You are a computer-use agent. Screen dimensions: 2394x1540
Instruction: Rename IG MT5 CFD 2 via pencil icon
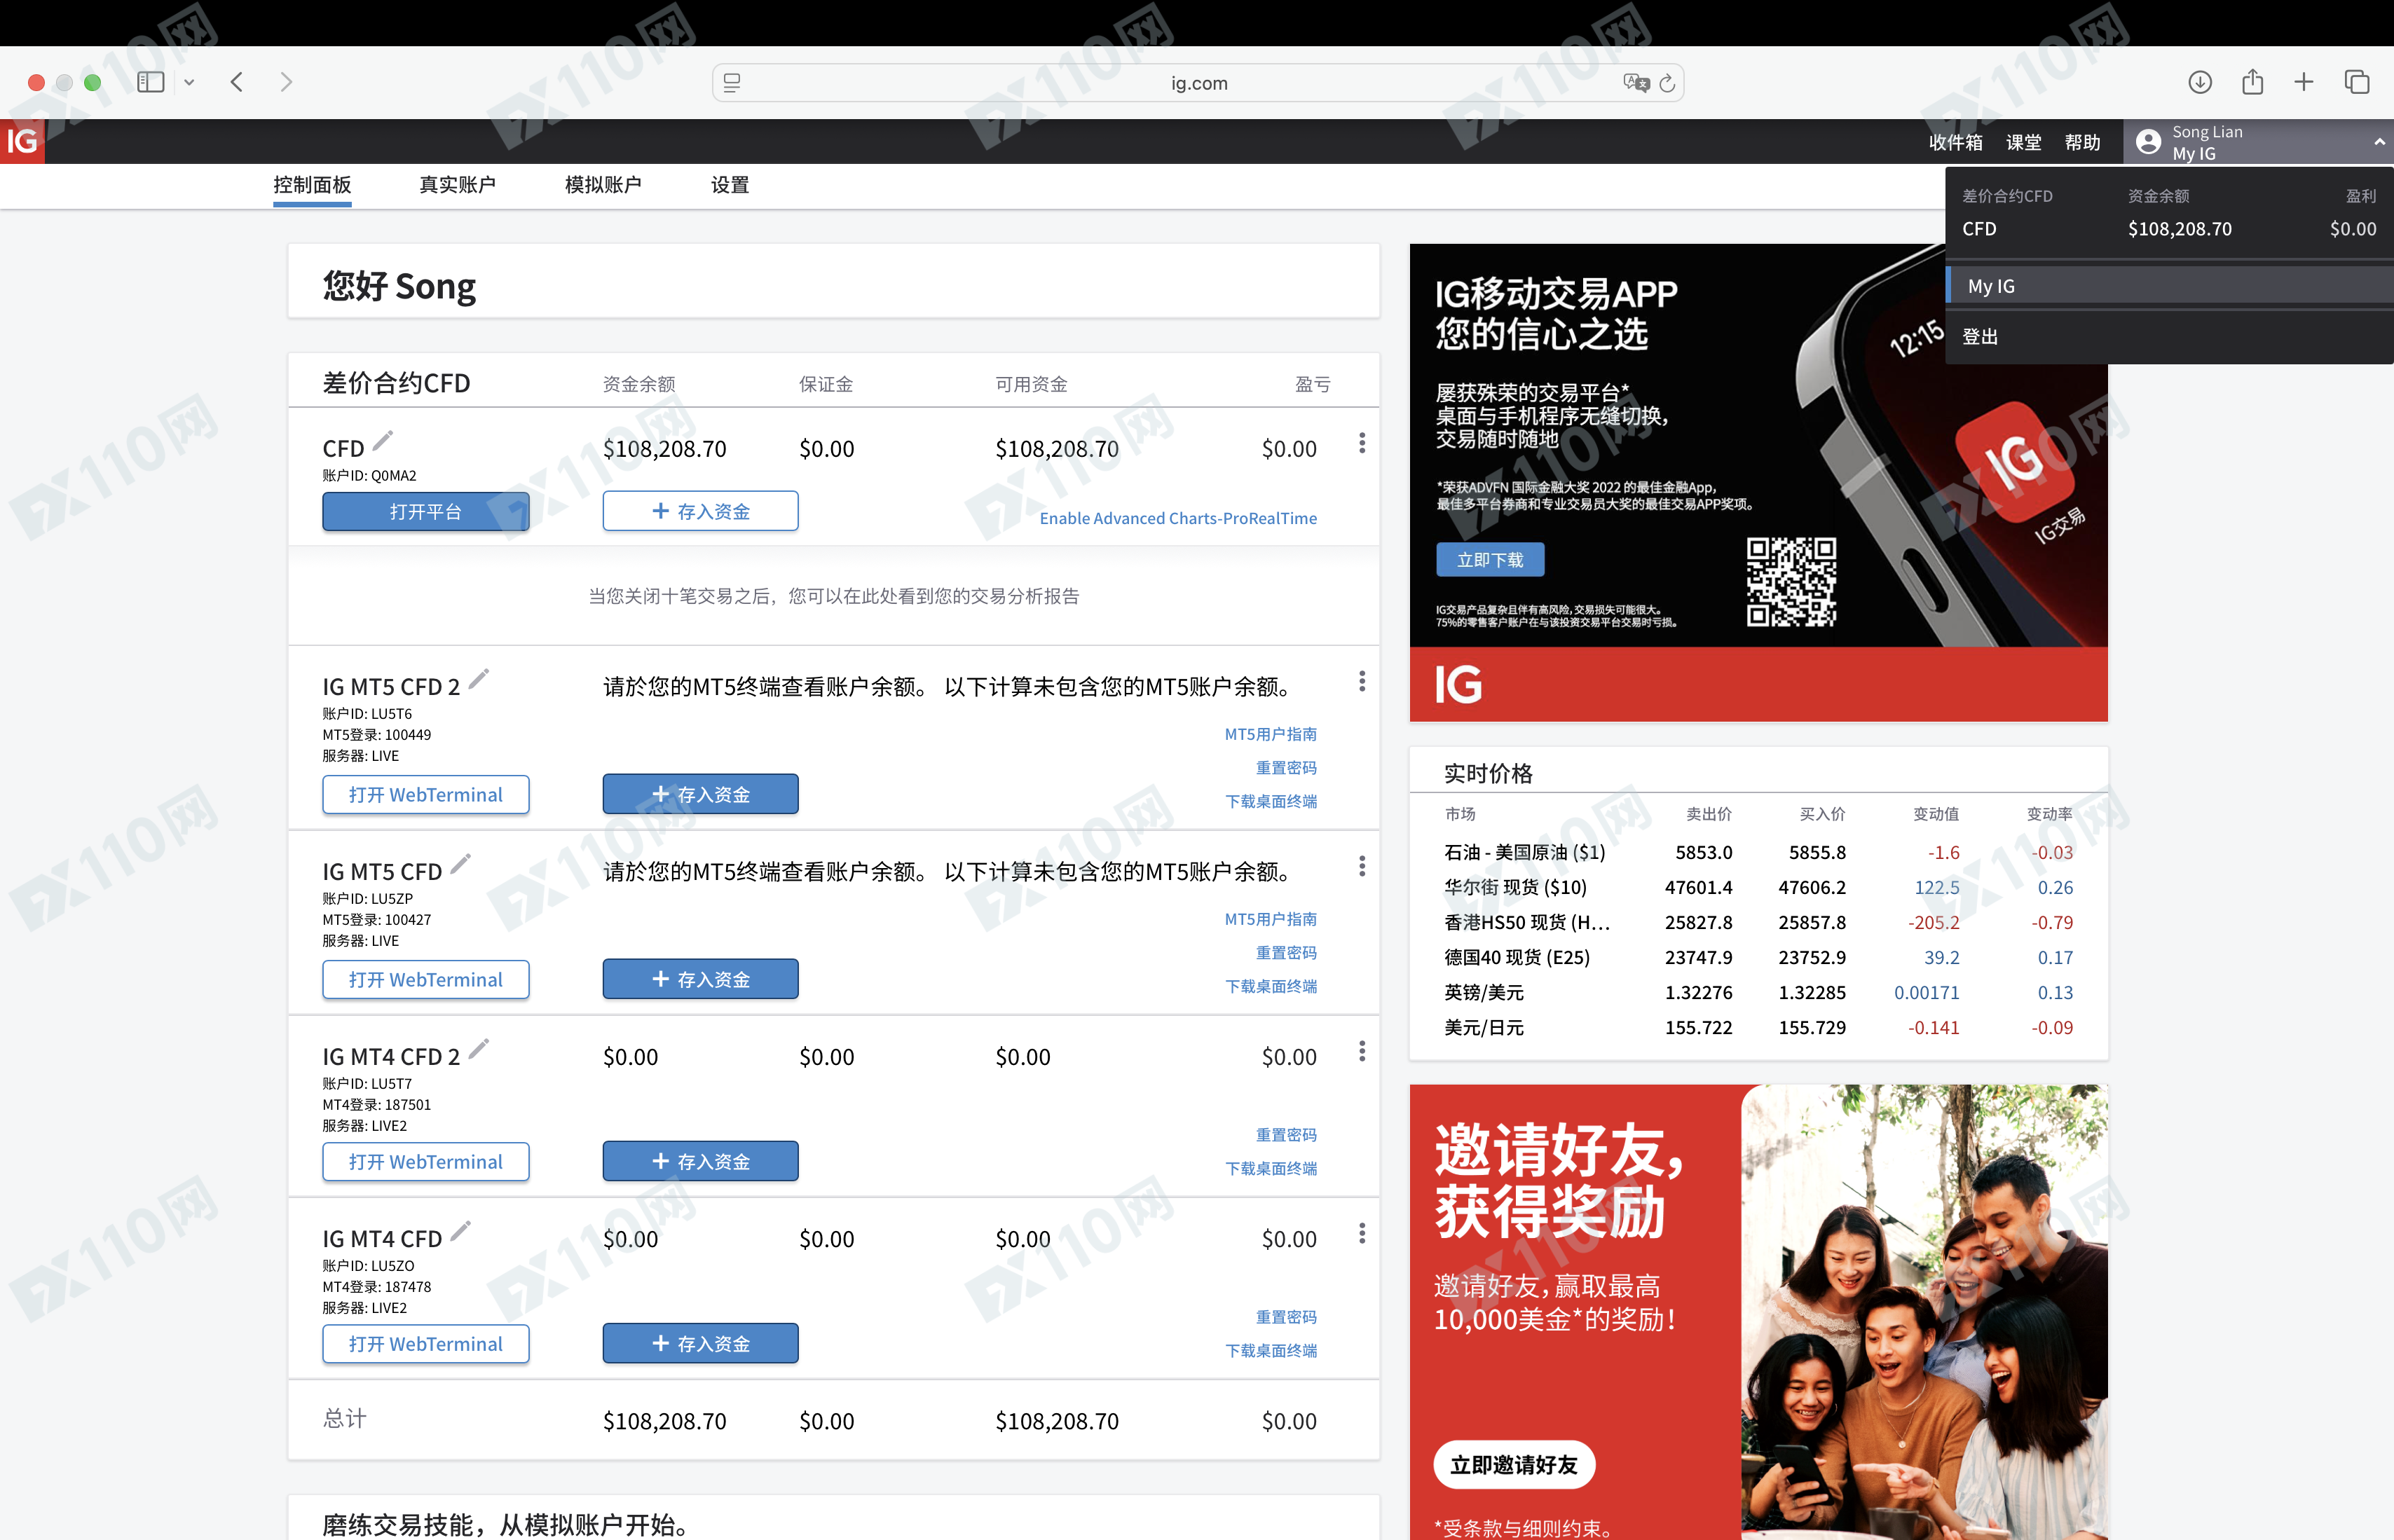pyautogui.click(x=479, y=679)
